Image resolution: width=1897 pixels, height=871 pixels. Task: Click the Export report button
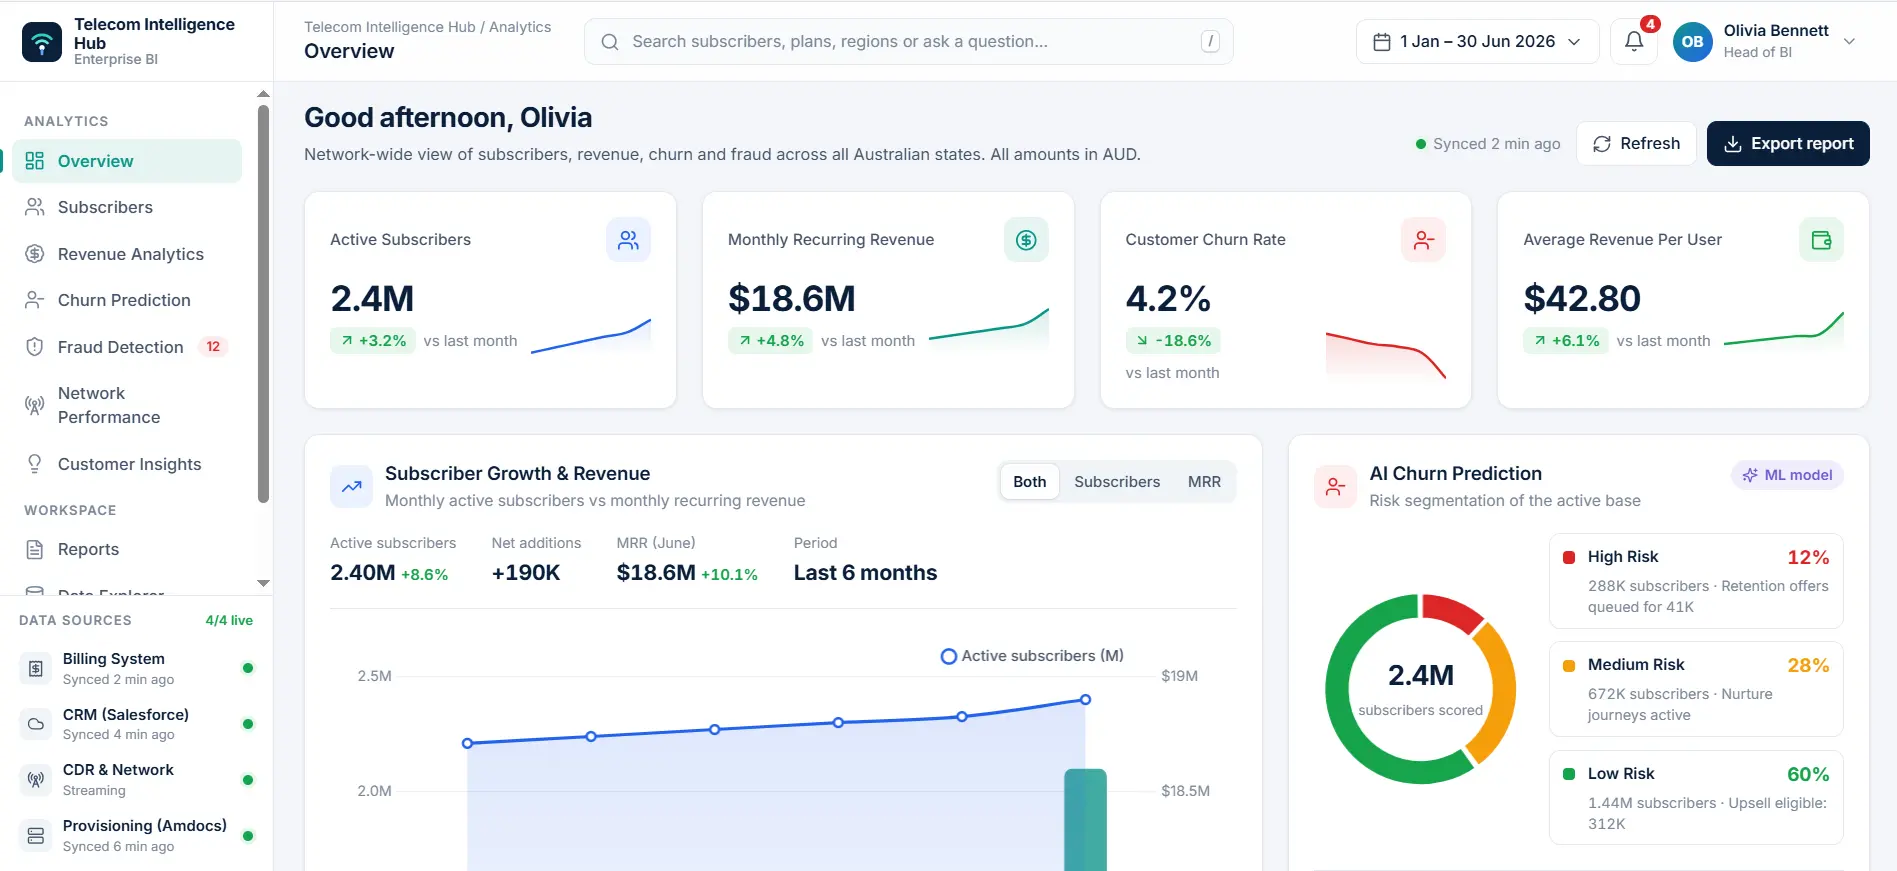coord(1788,144)
